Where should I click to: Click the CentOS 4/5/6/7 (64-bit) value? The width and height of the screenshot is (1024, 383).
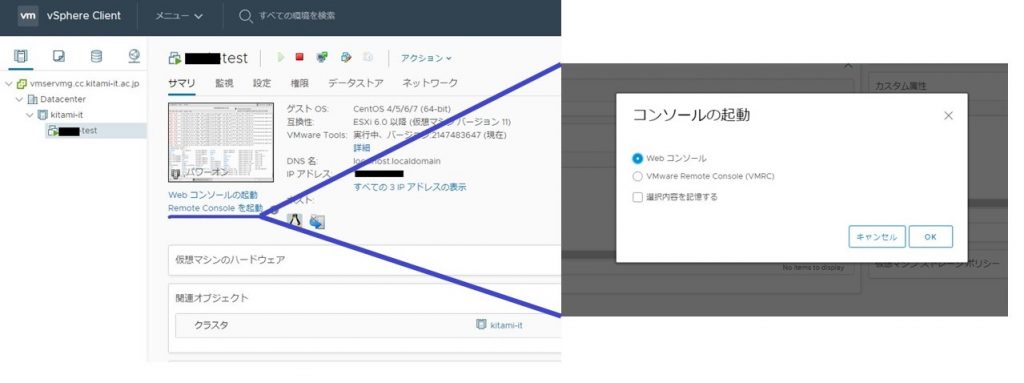click(x=402, y=108)
